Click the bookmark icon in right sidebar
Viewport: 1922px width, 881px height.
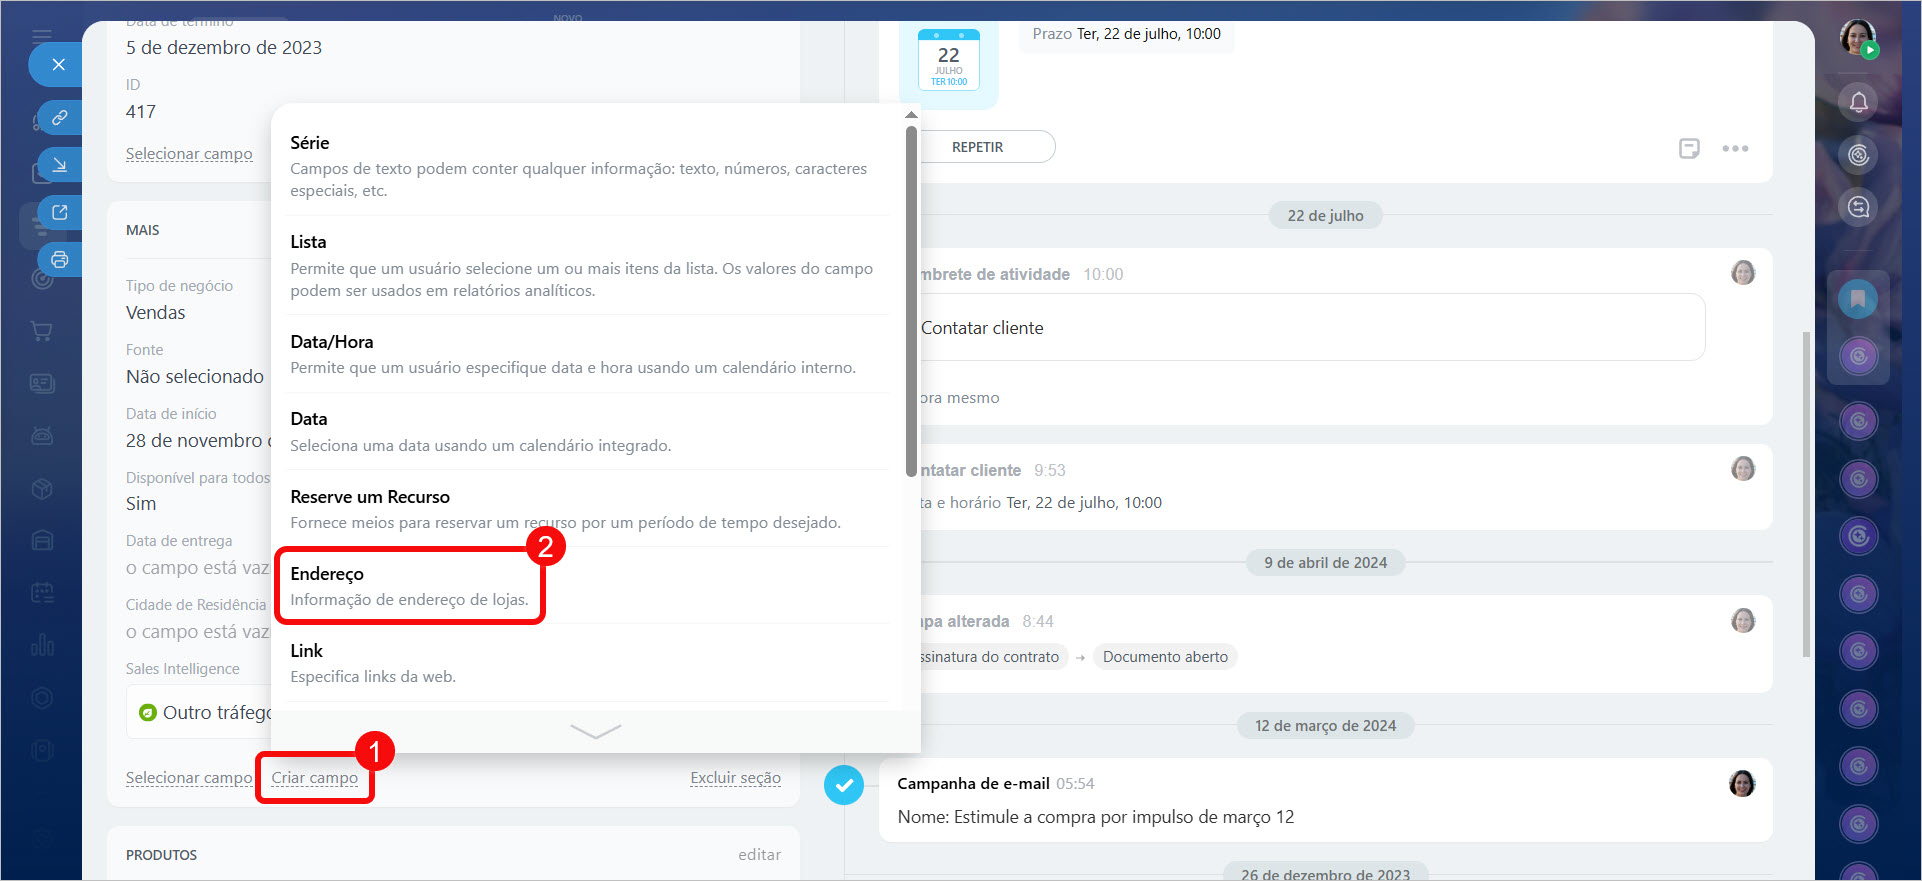(x=1858, y=298)
